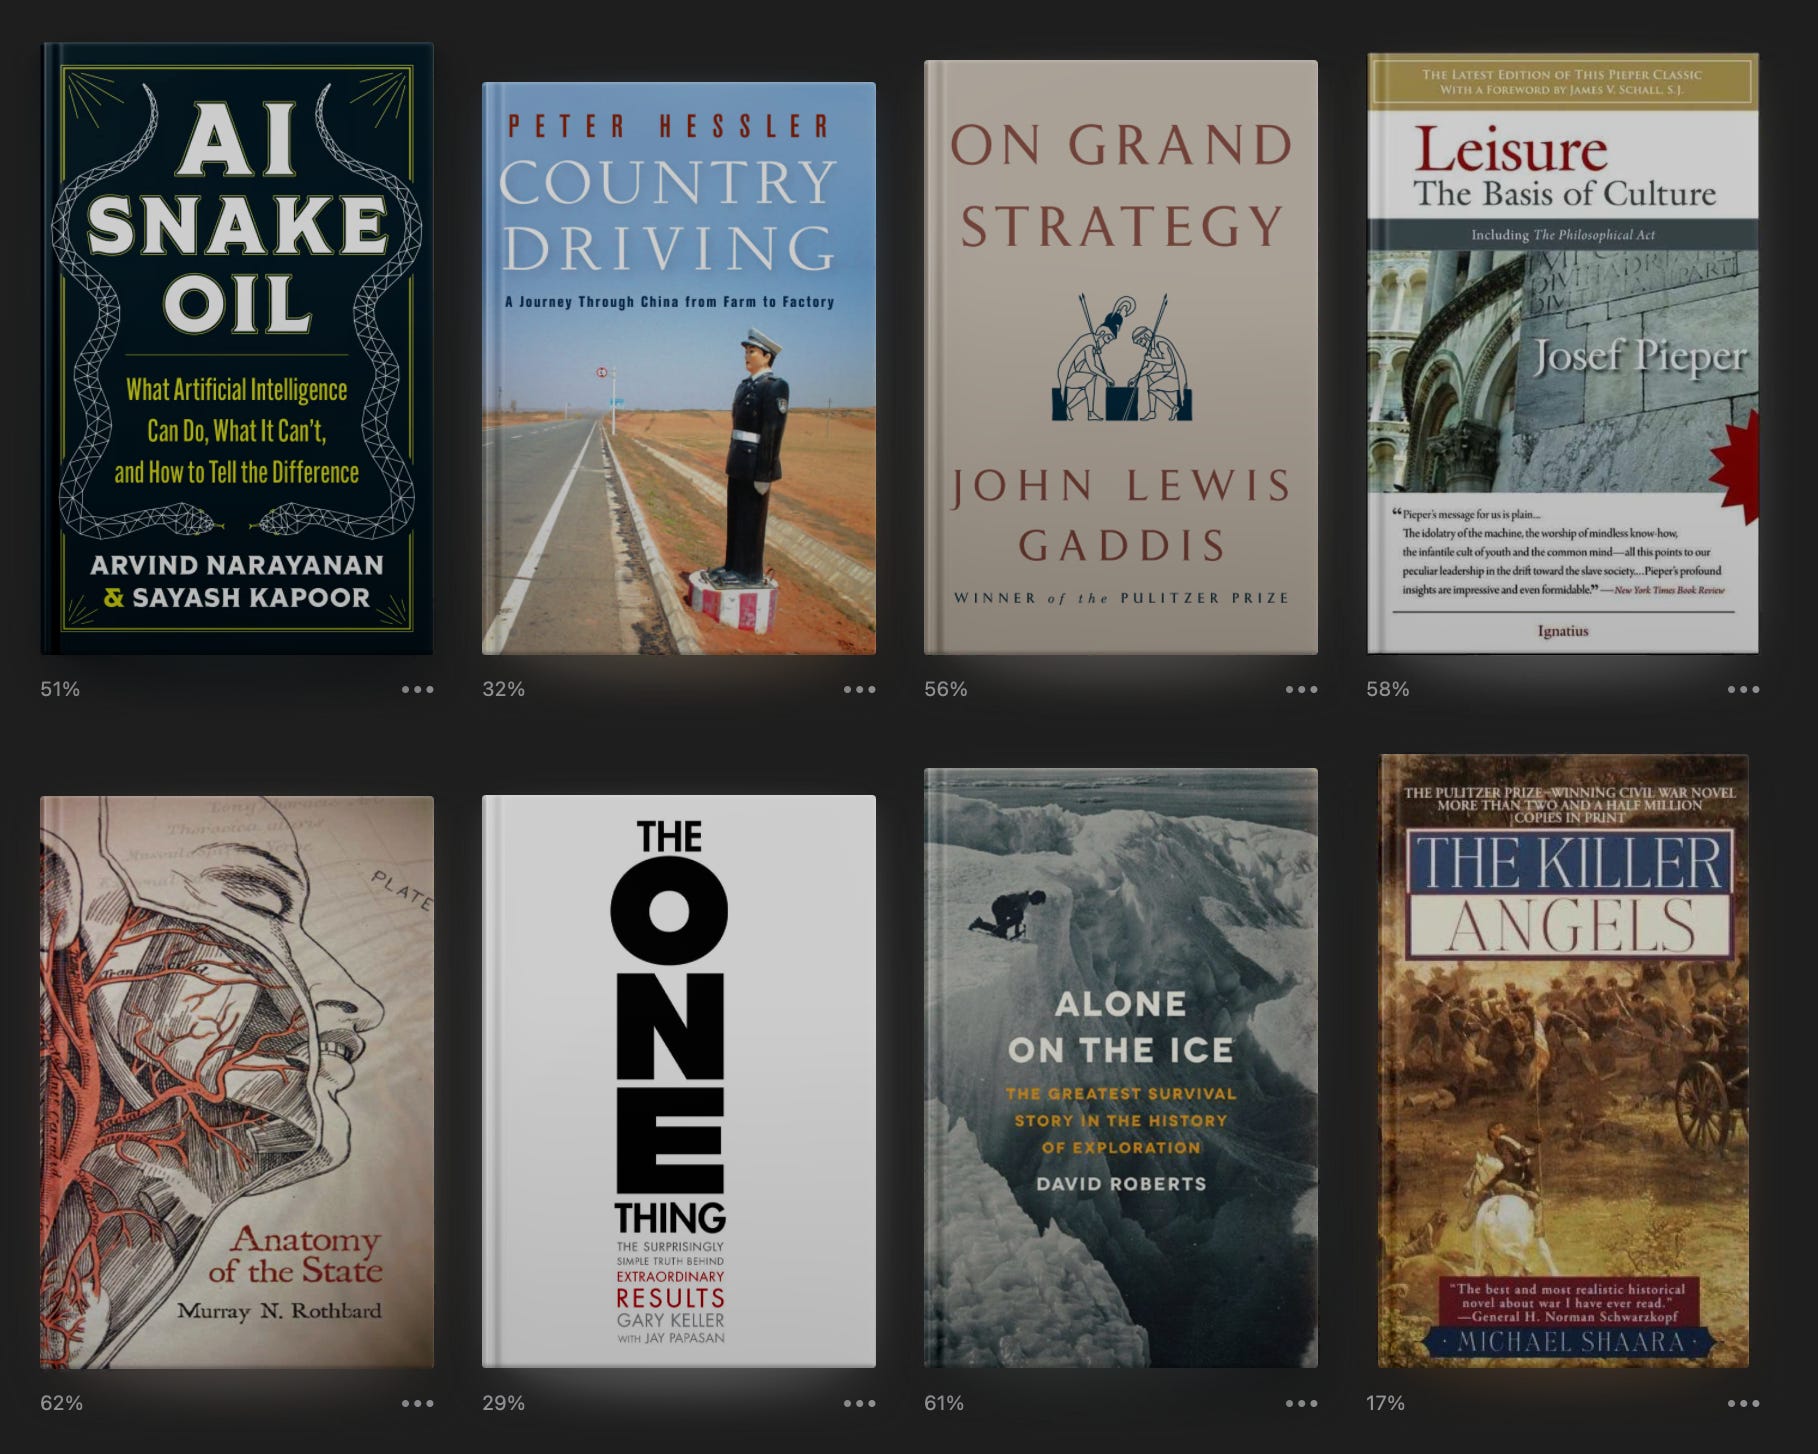
Task: Open Leisure The Basis of Culture cover
Action: click(1563, 353)
